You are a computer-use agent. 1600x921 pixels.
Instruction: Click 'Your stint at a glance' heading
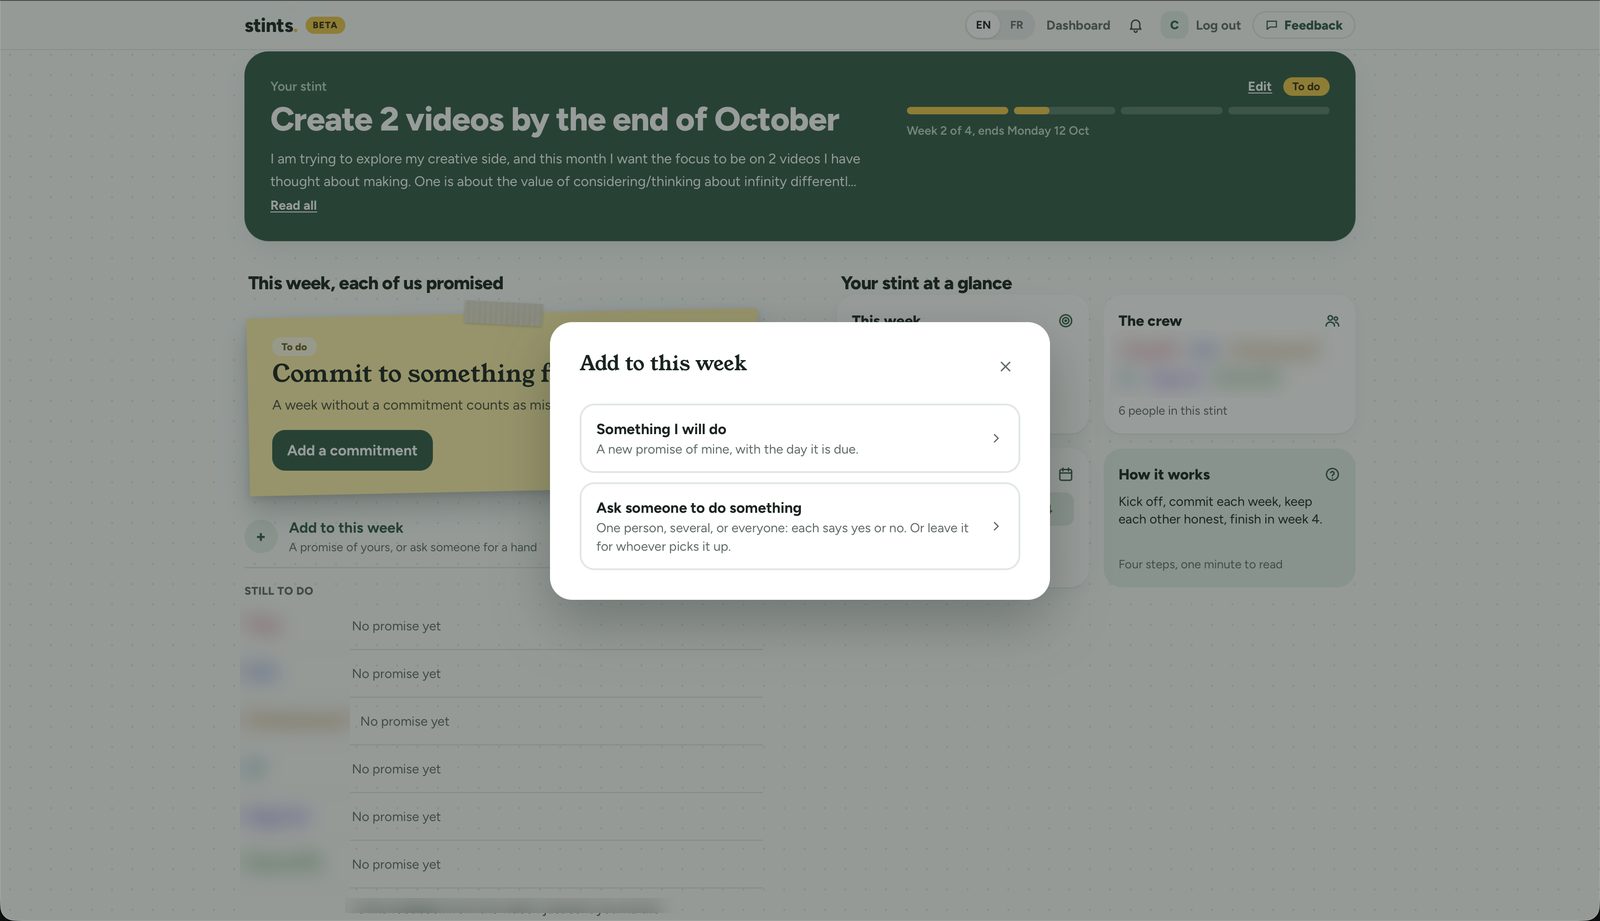point(926,284)
